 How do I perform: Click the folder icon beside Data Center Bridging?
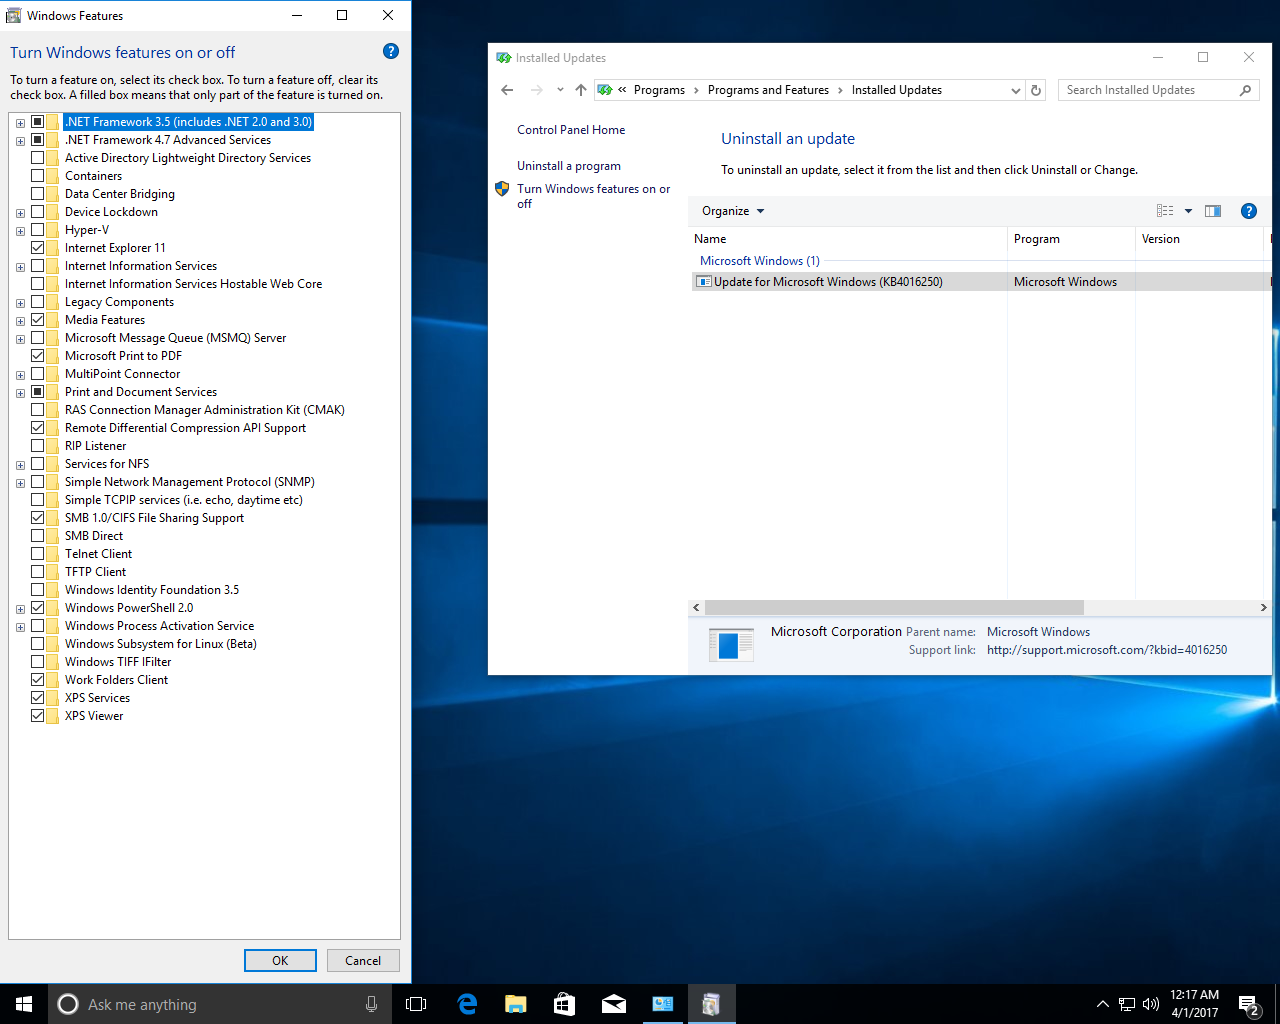52,194
